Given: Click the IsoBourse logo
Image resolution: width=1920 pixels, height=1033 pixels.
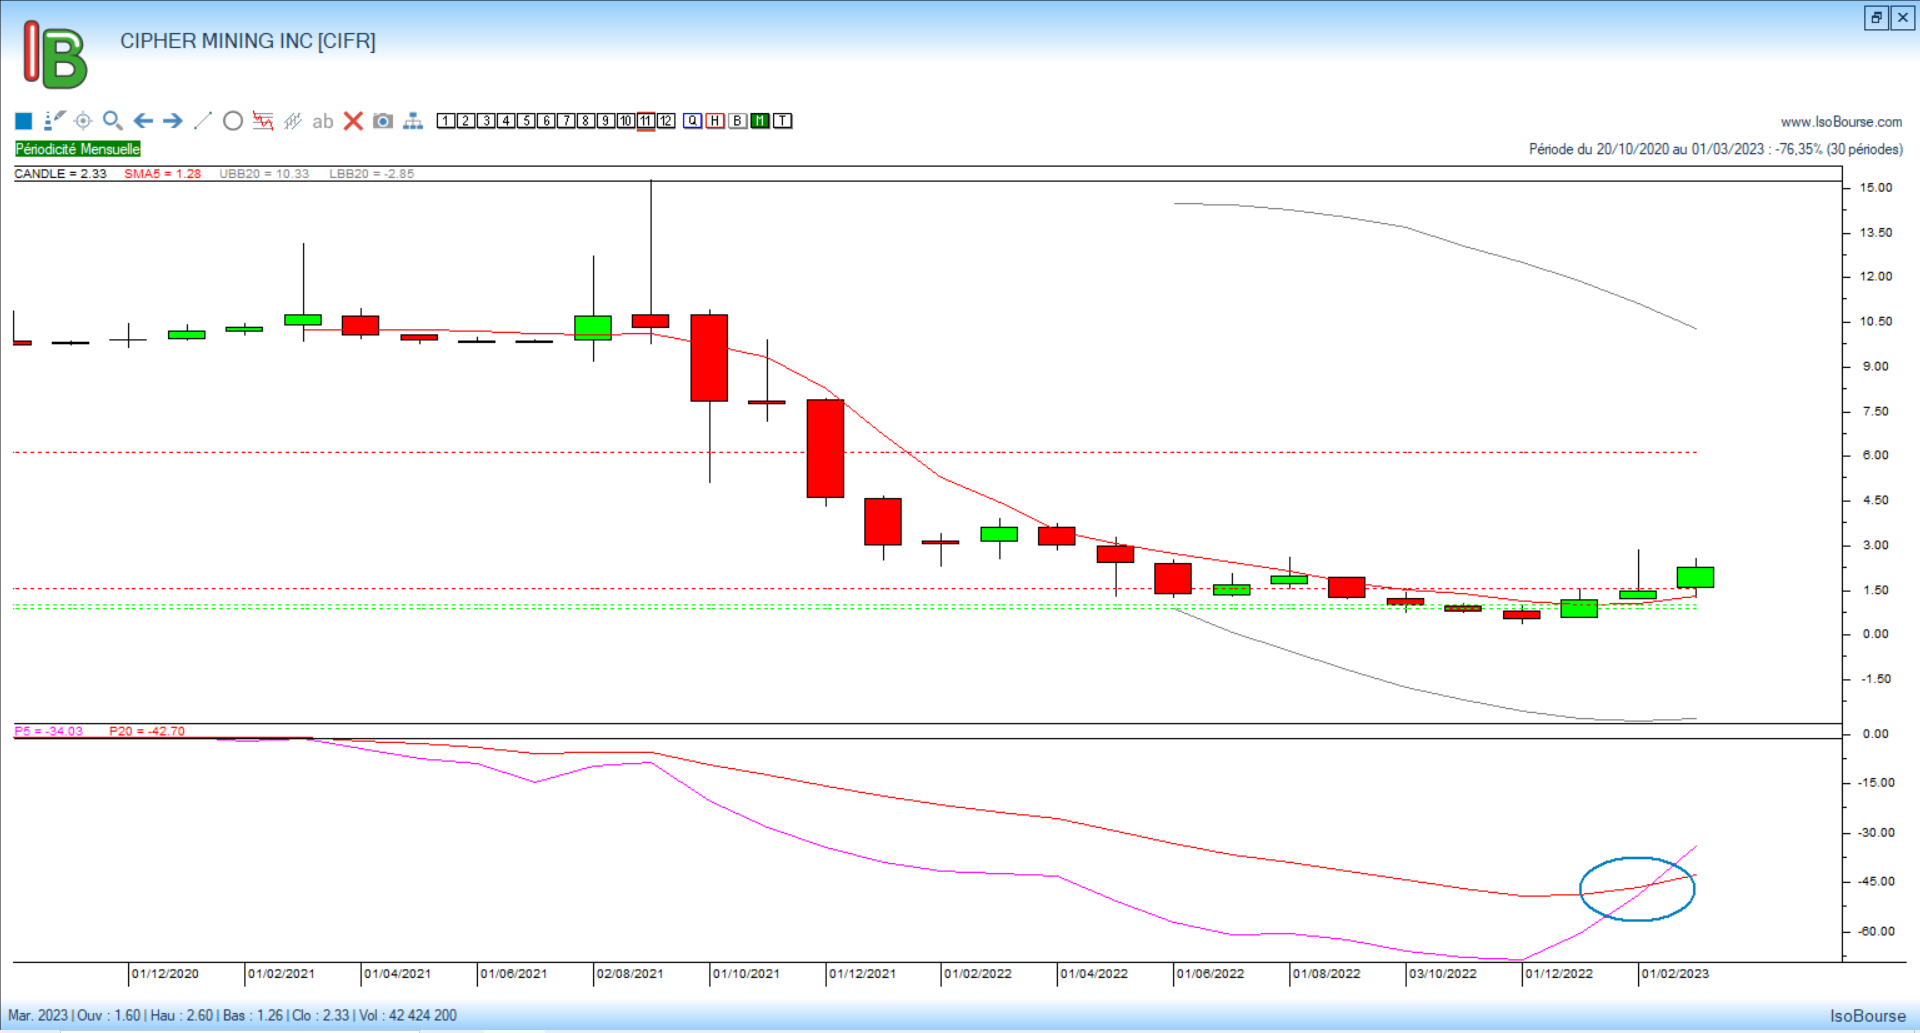Looking at the screenshot, I should (55, 55).
